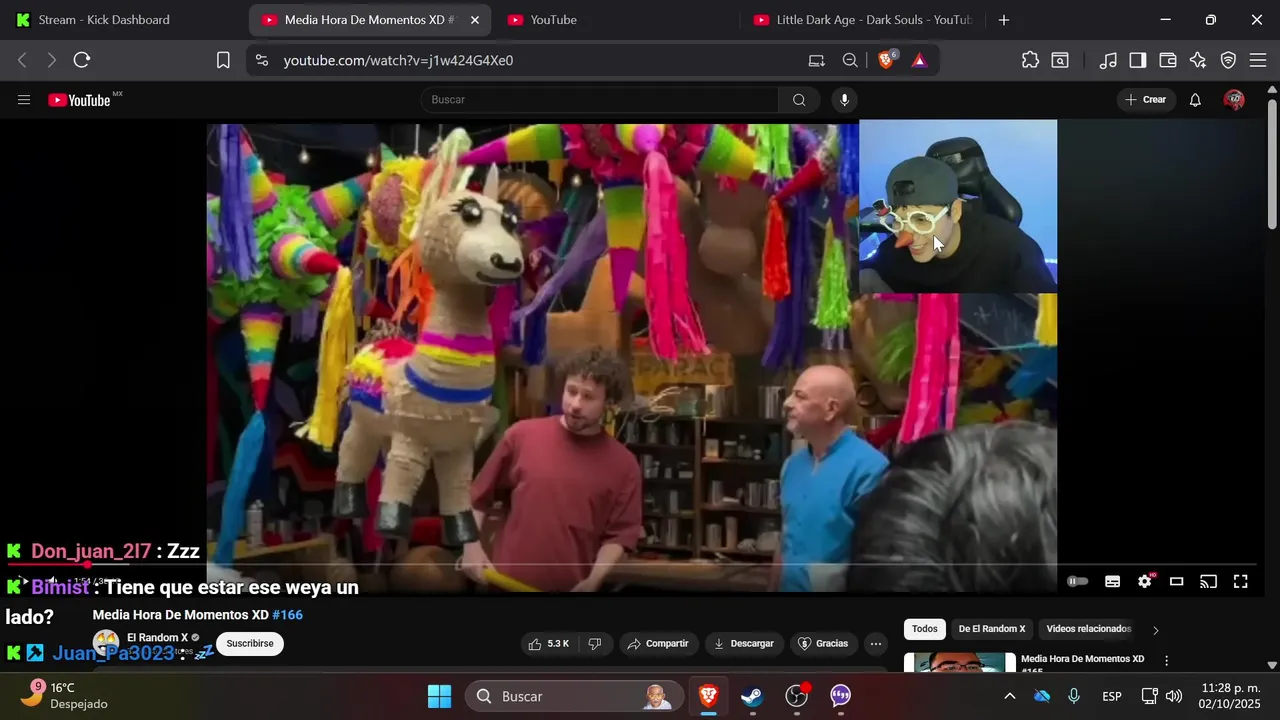Switch player to theater mode
The height and width of the screenshot is (720, 1280).
pyautogui.click(x=1177, y=581)
